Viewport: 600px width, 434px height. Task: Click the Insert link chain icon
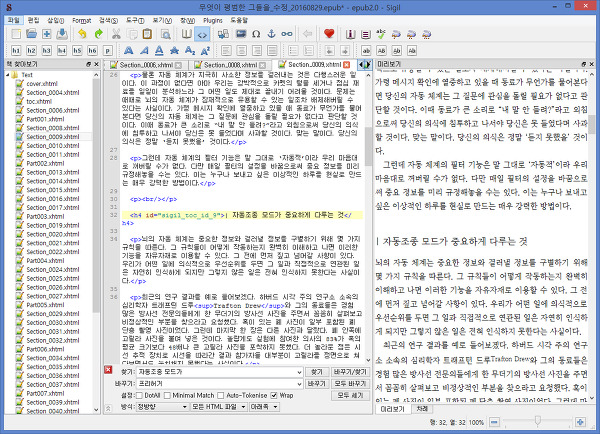pyautogui.click(x=287, y=34)
